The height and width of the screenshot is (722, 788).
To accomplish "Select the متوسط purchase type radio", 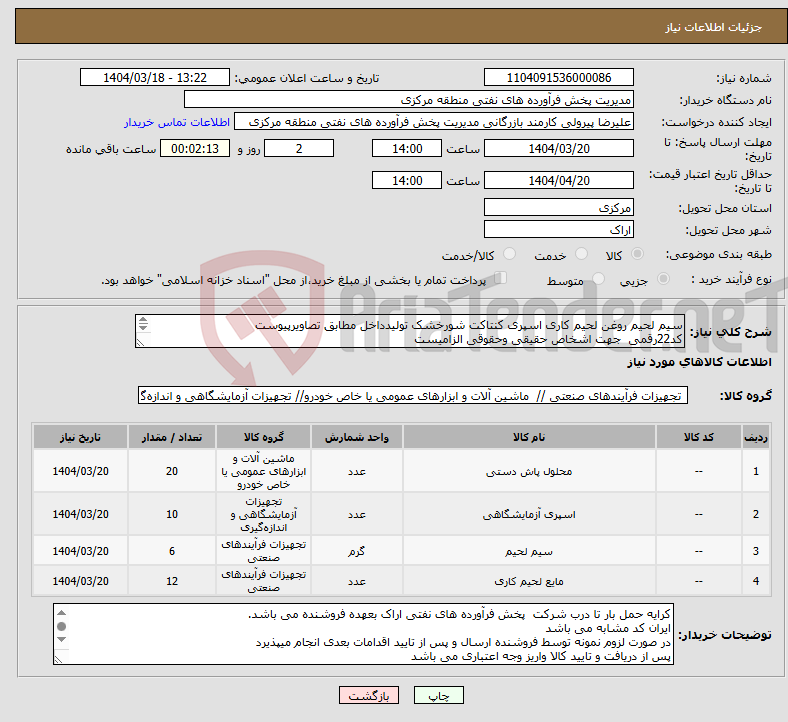I will [x=598, y=279].
